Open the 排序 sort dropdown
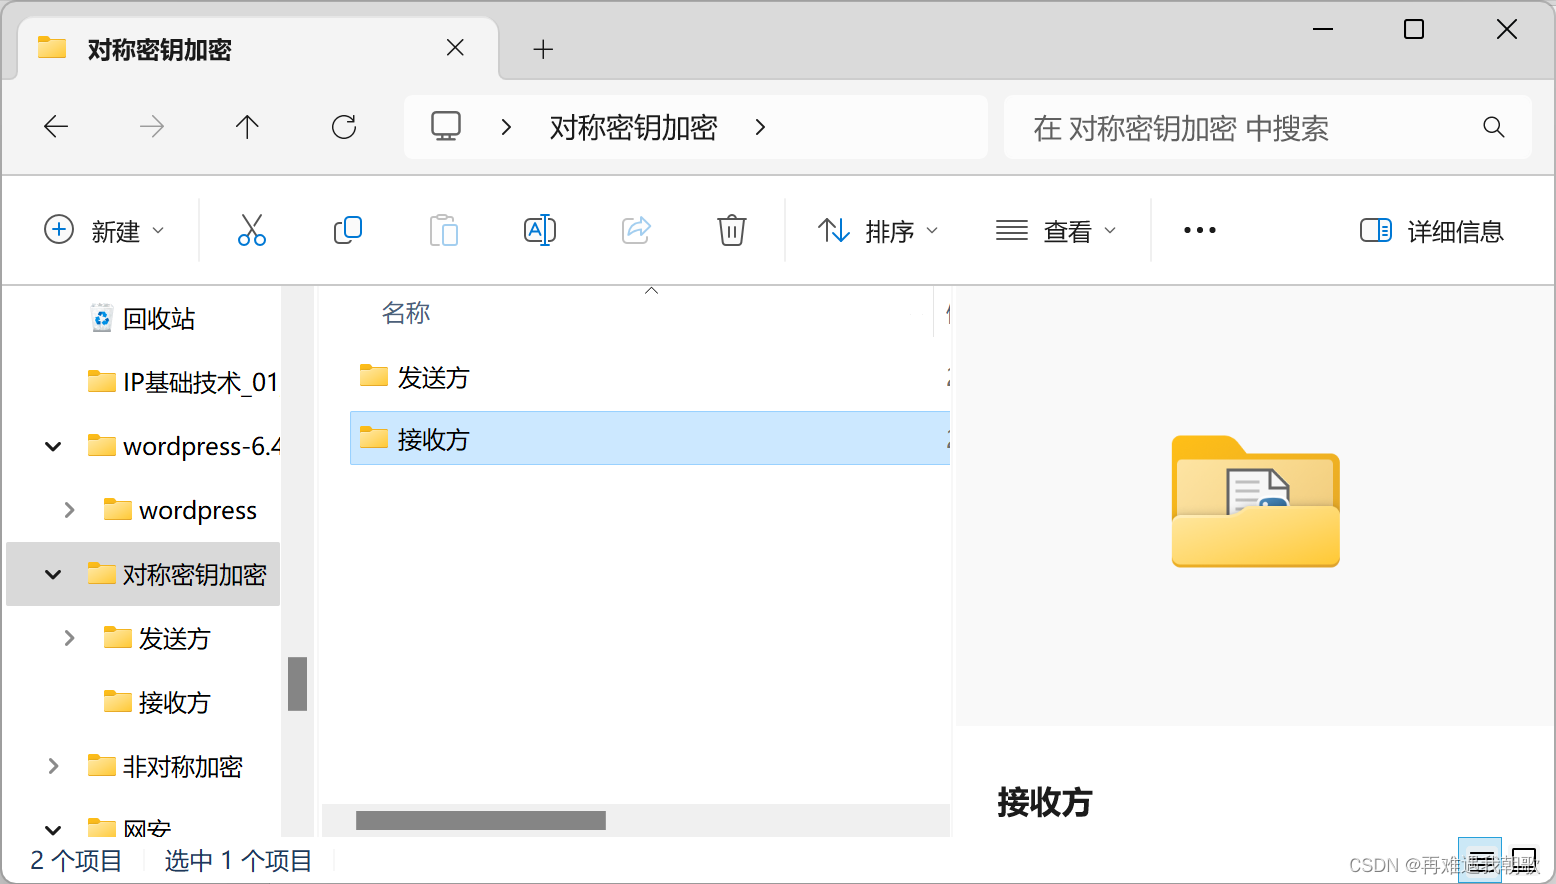Screen dimensions: 1556x884 878,230
